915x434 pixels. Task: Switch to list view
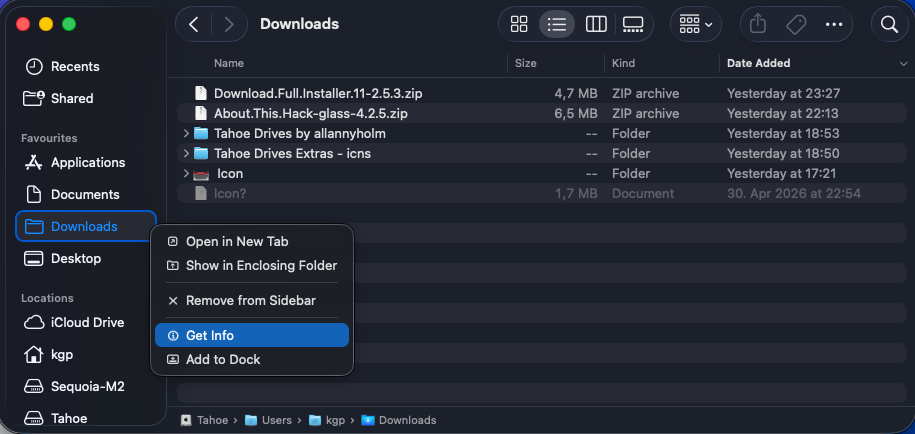557,24
